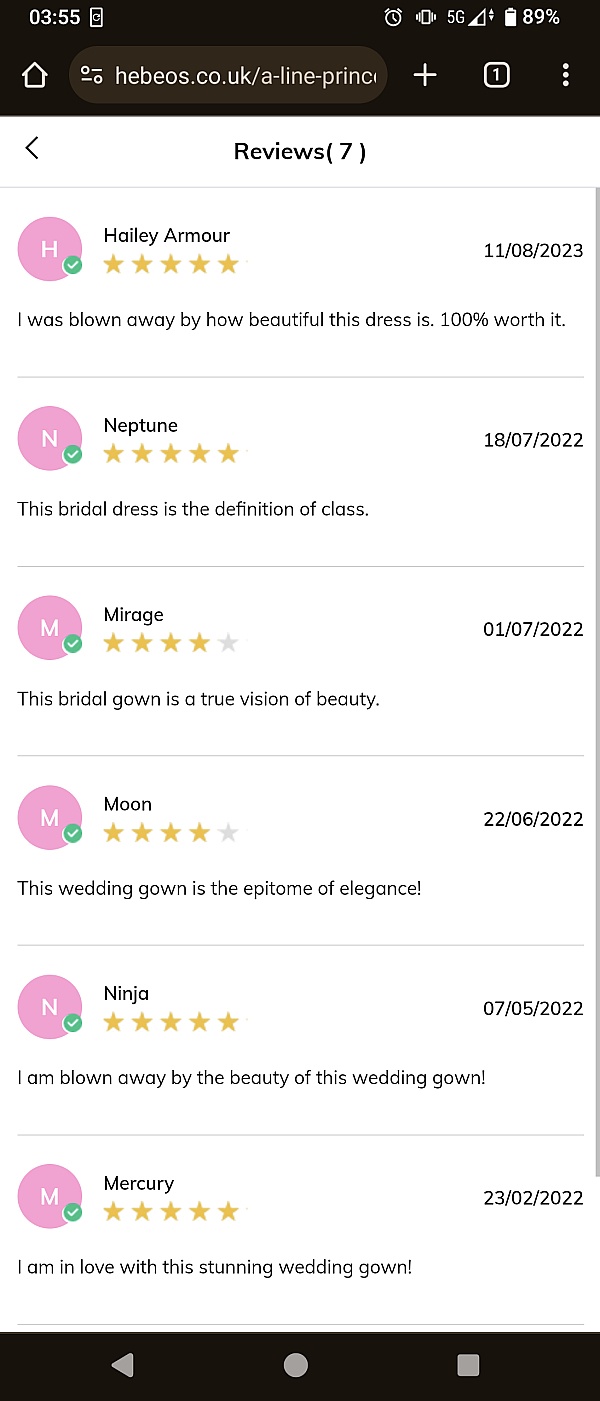Tap Mercury's five-star rating

[x=171, y=1212]
